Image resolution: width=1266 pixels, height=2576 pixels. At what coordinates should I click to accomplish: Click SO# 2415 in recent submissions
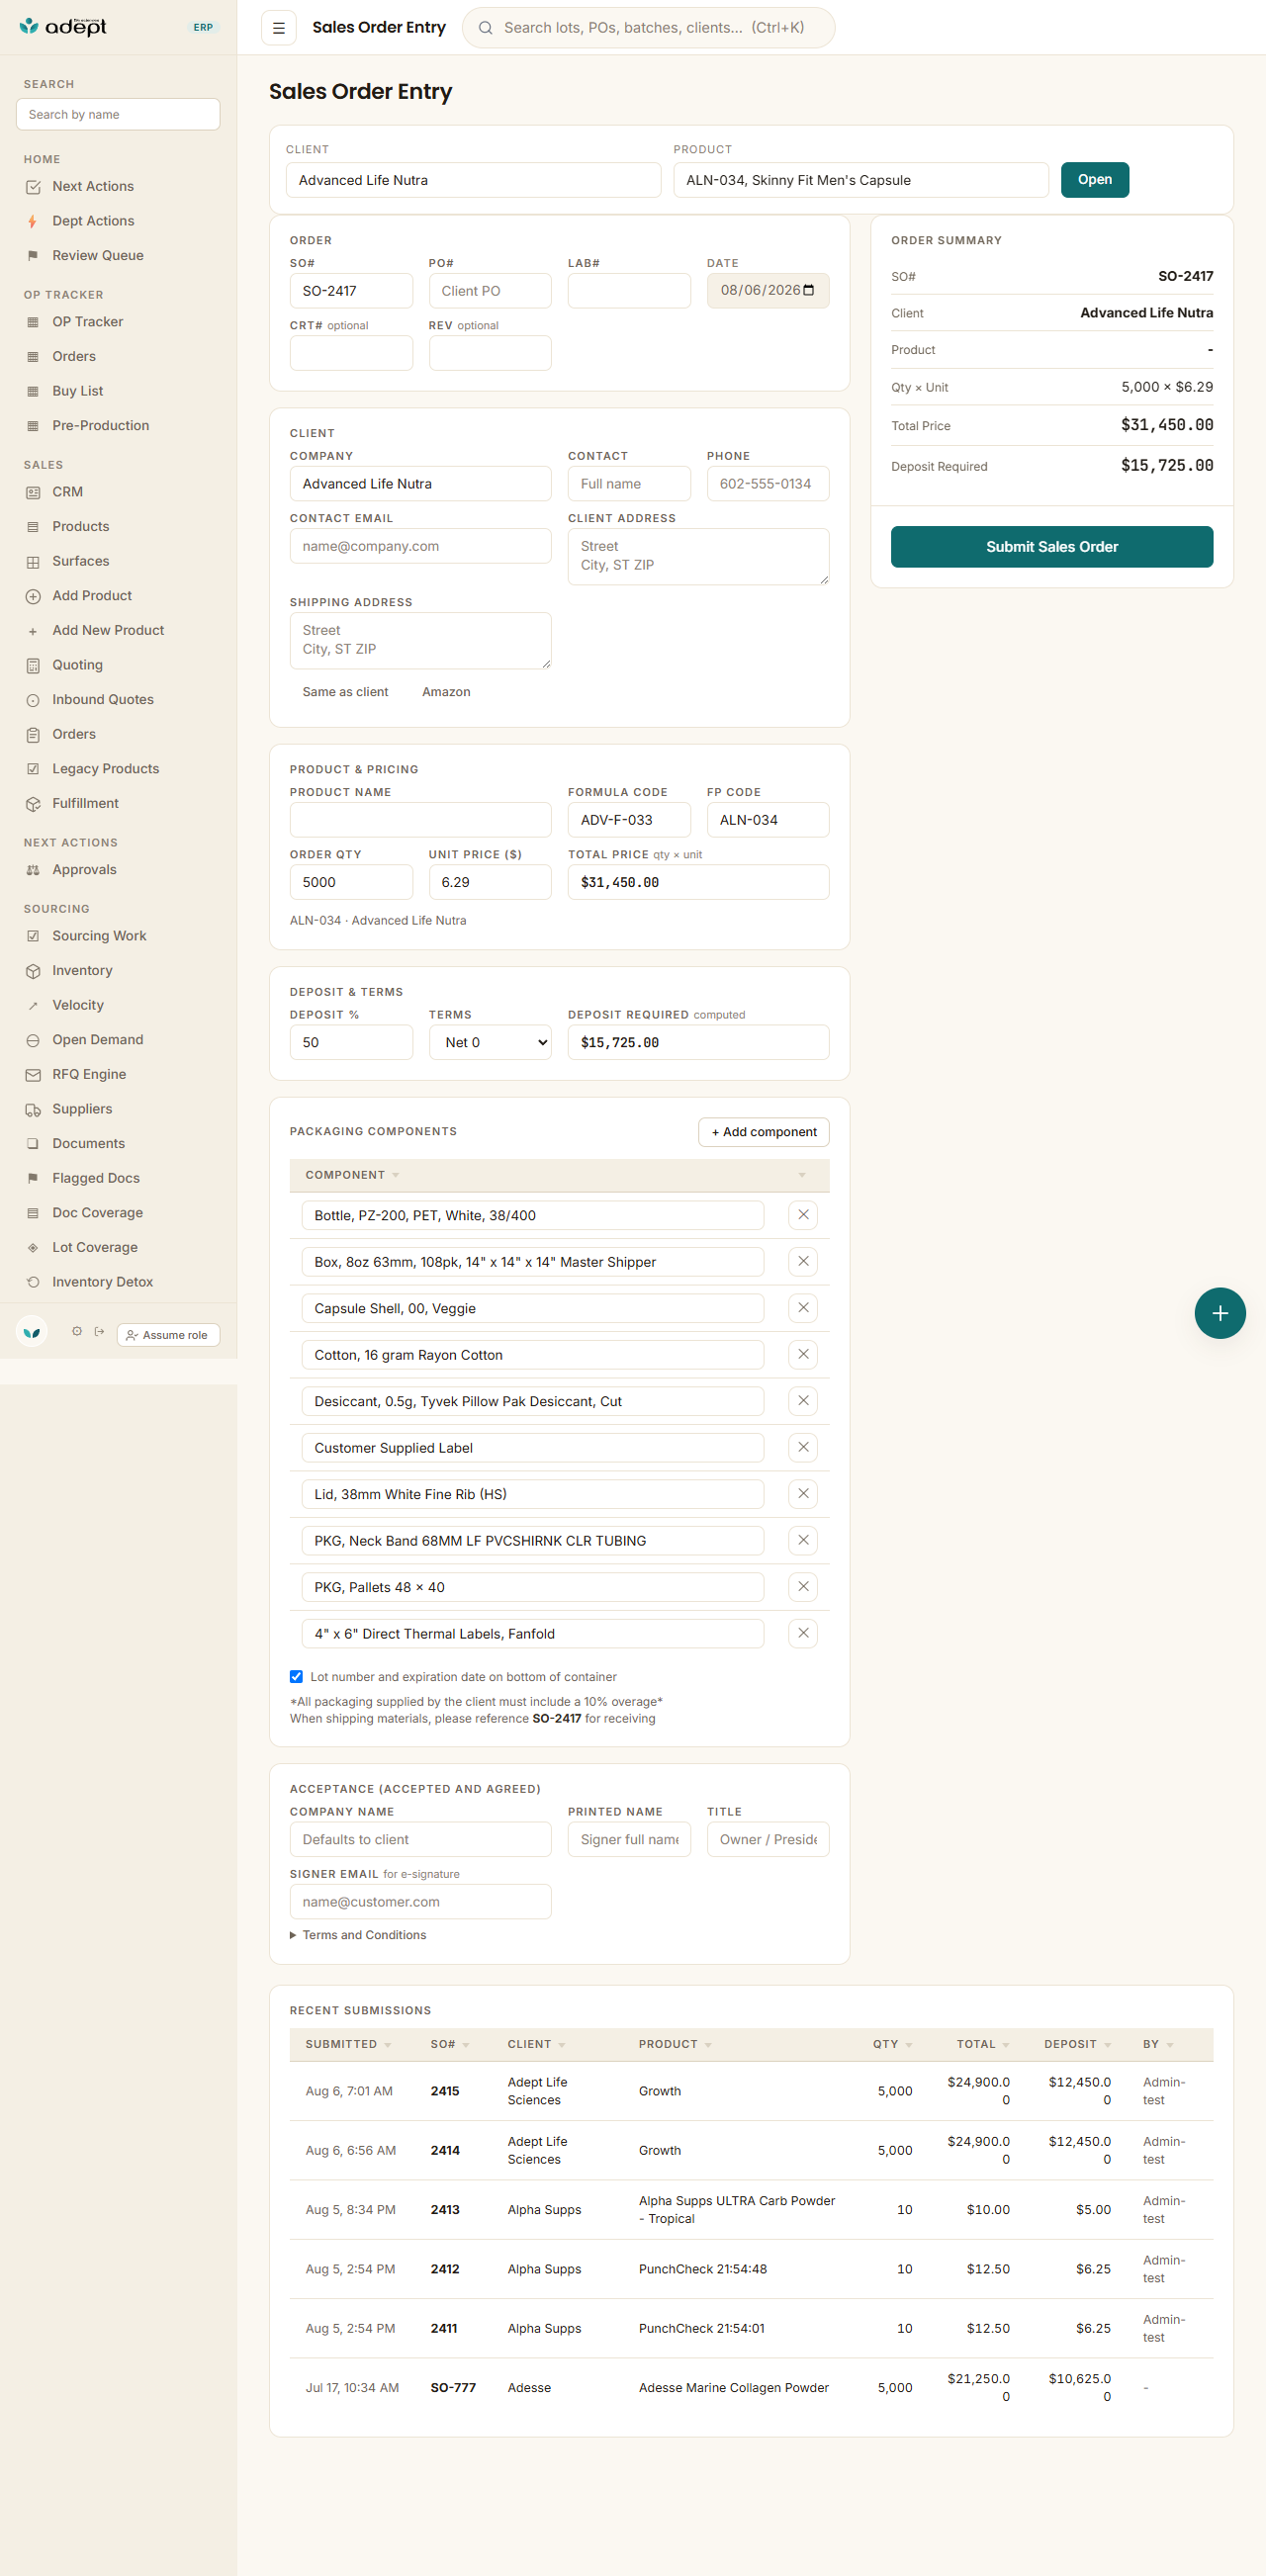tap(445, 2091)
